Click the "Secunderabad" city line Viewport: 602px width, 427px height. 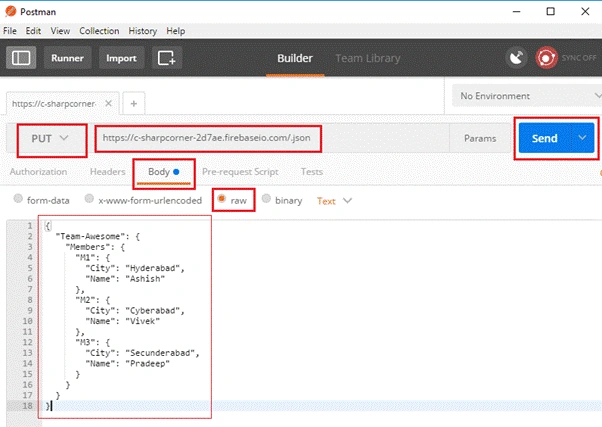tap(142, 353)
